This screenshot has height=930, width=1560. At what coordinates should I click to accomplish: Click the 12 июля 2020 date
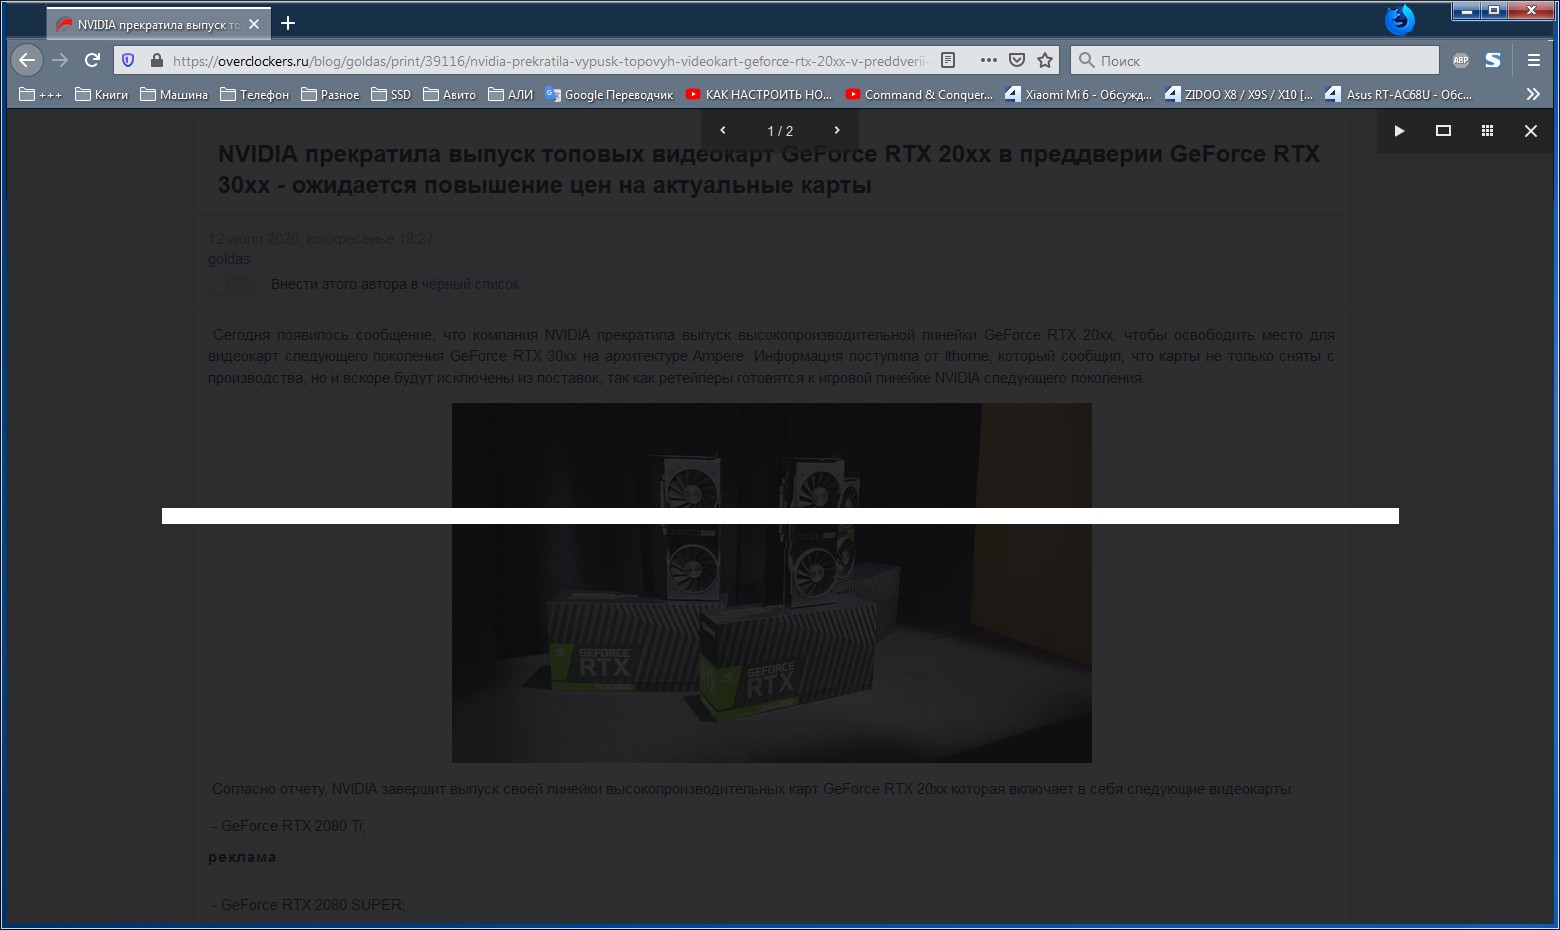tap(321, 238)
